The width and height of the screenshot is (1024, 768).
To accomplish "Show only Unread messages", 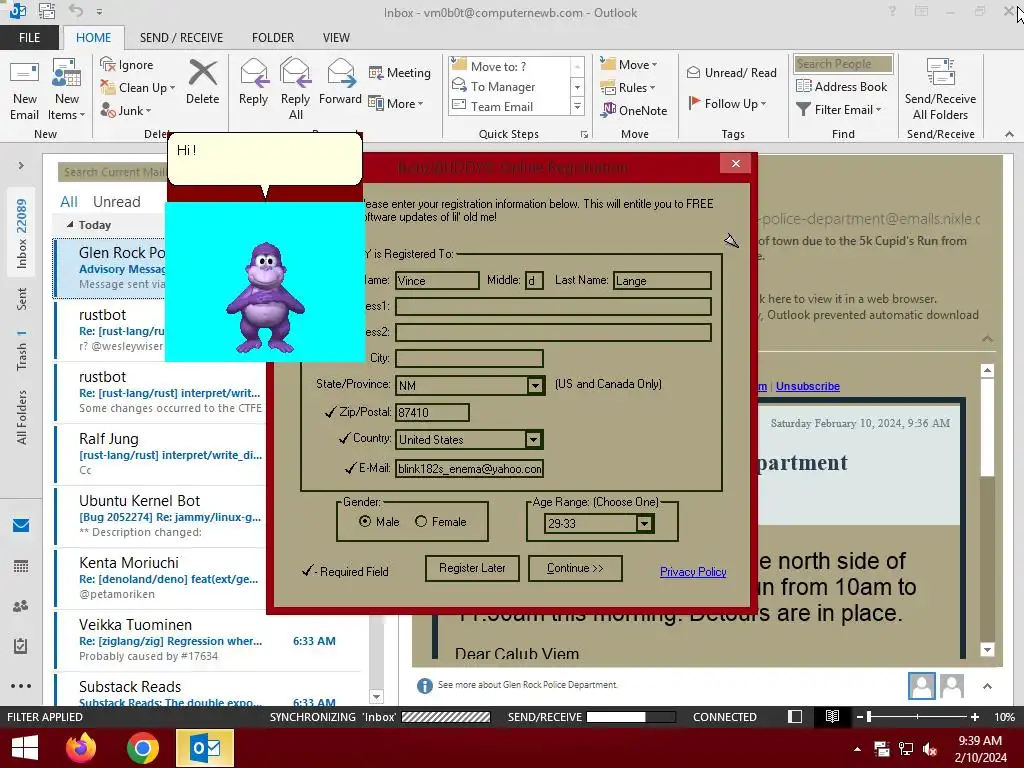I will click(x=116, y=202).
